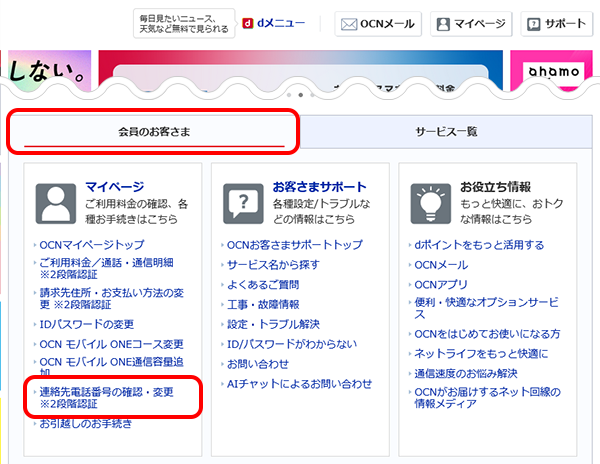This screenshot has width=600, height=464.
Task: Click the lightbulb icon for お役立ち情報
Action: (432, 204)
